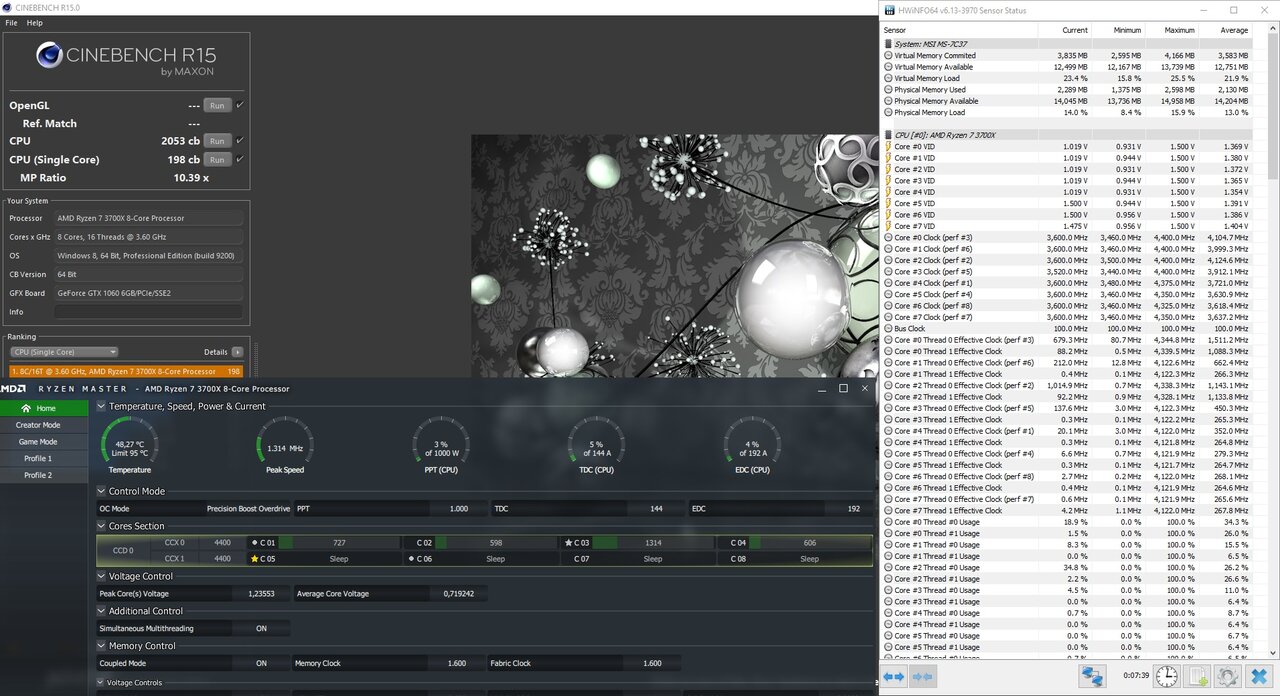Collapse the Memory Control section
The height and width of the screenshot is (696, 1280).
(x=101, y=646)
